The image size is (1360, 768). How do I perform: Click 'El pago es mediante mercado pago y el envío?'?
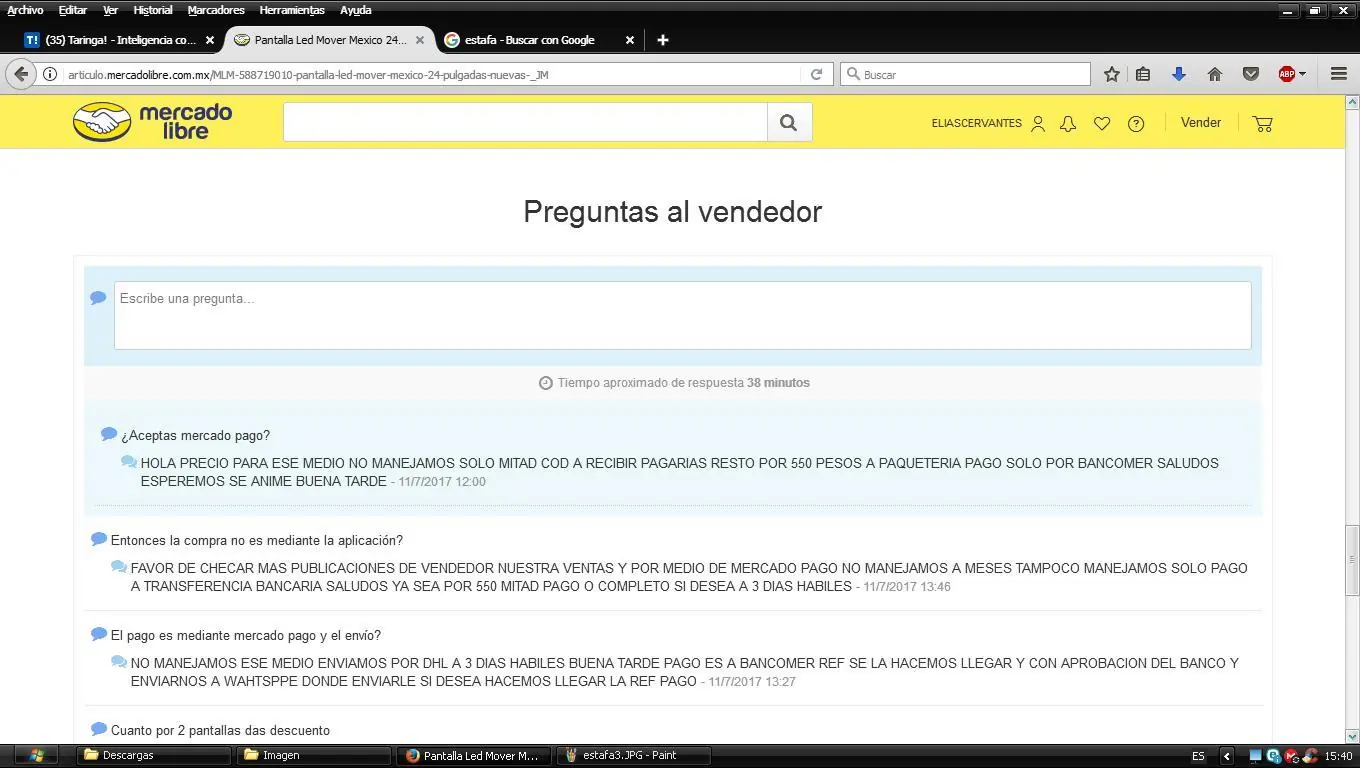[x=246, y=635]
